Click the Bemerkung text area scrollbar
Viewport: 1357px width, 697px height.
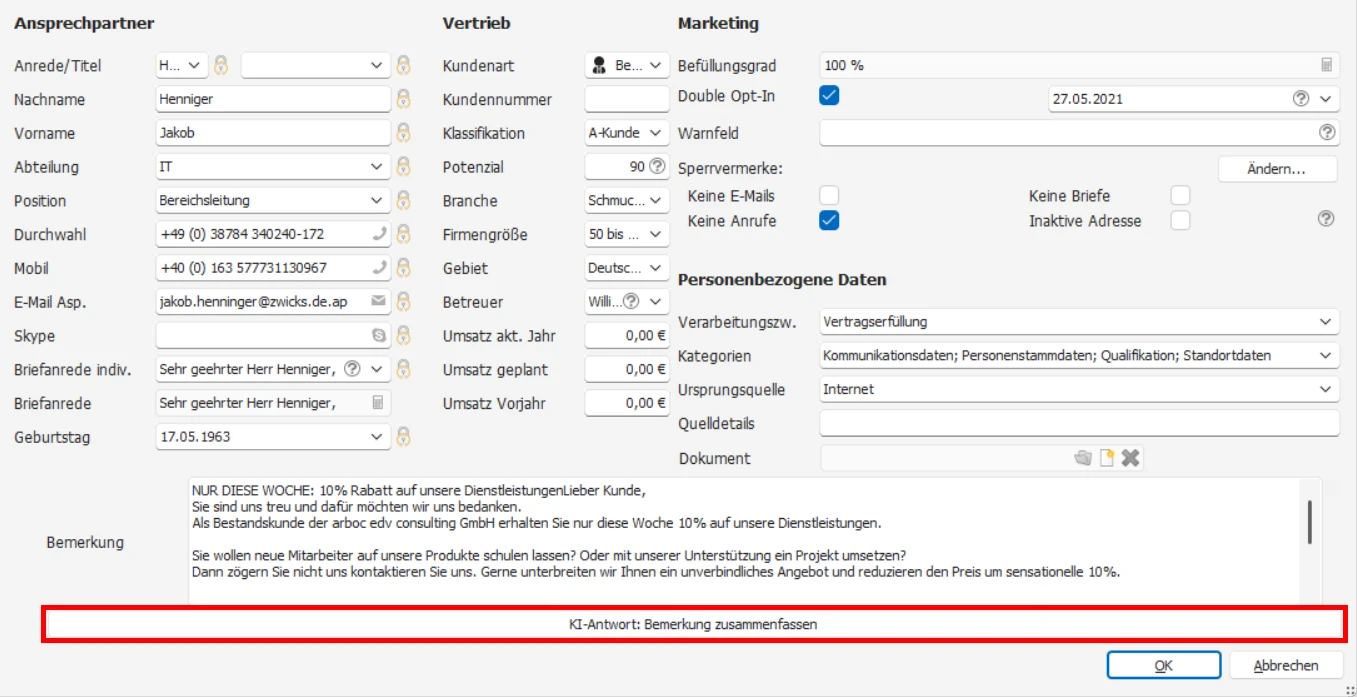pyautogui.click(x=1310, y=523)
